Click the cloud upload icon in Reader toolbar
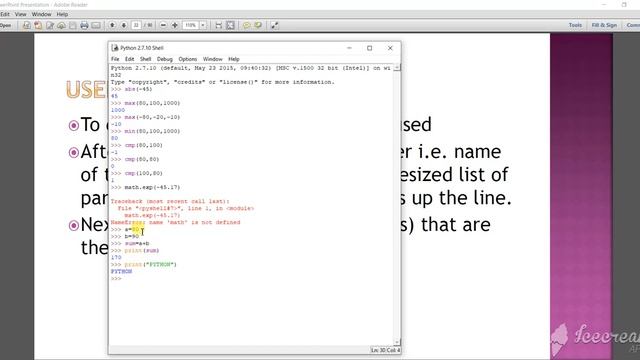 61,25
